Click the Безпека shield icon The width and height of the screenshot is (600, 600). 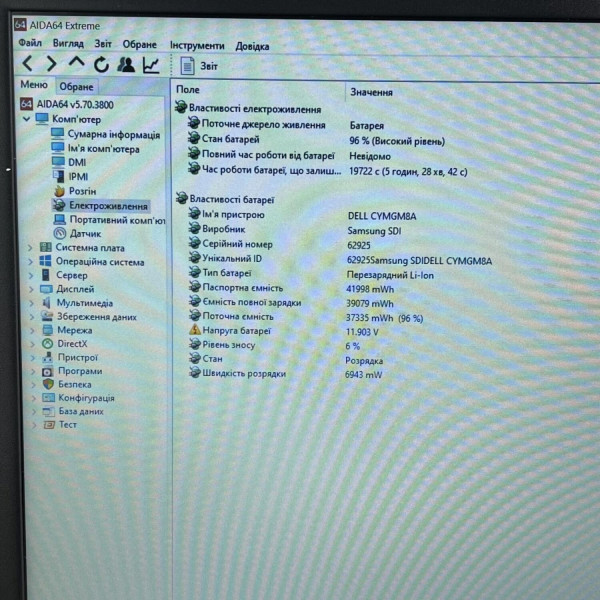point(48,384)
